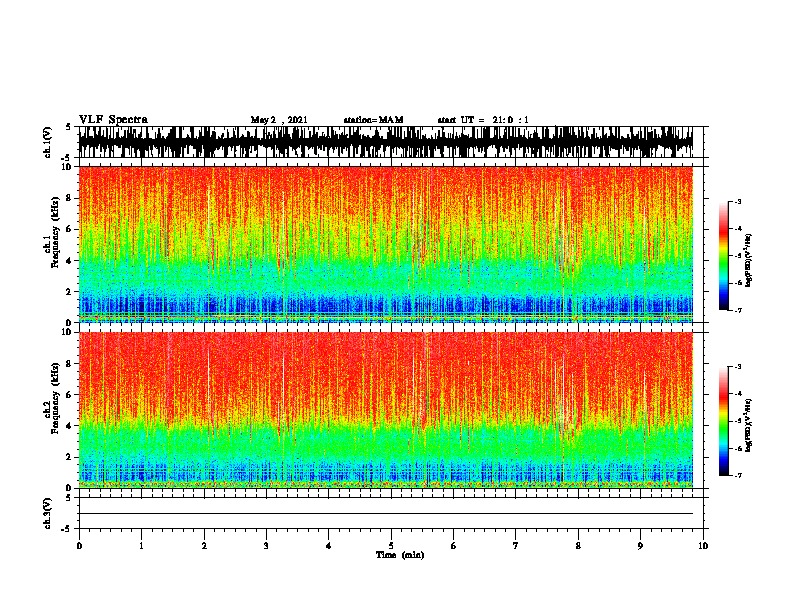Click the "-3" tick on ch.1 color bar
This screenshot has width=792, height=612.
coord(737,201)
